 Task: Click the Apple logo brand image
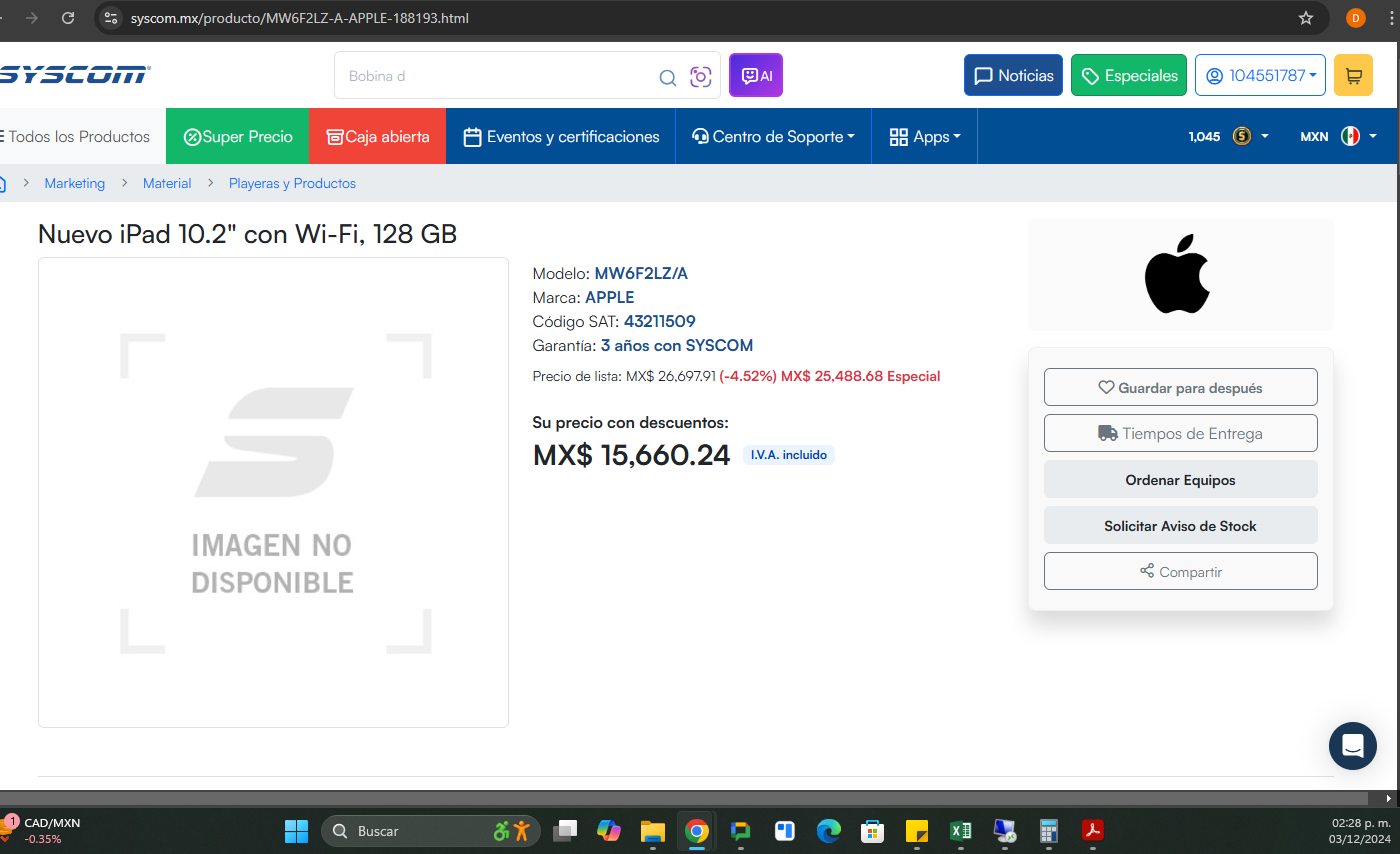pos(1180,274)
